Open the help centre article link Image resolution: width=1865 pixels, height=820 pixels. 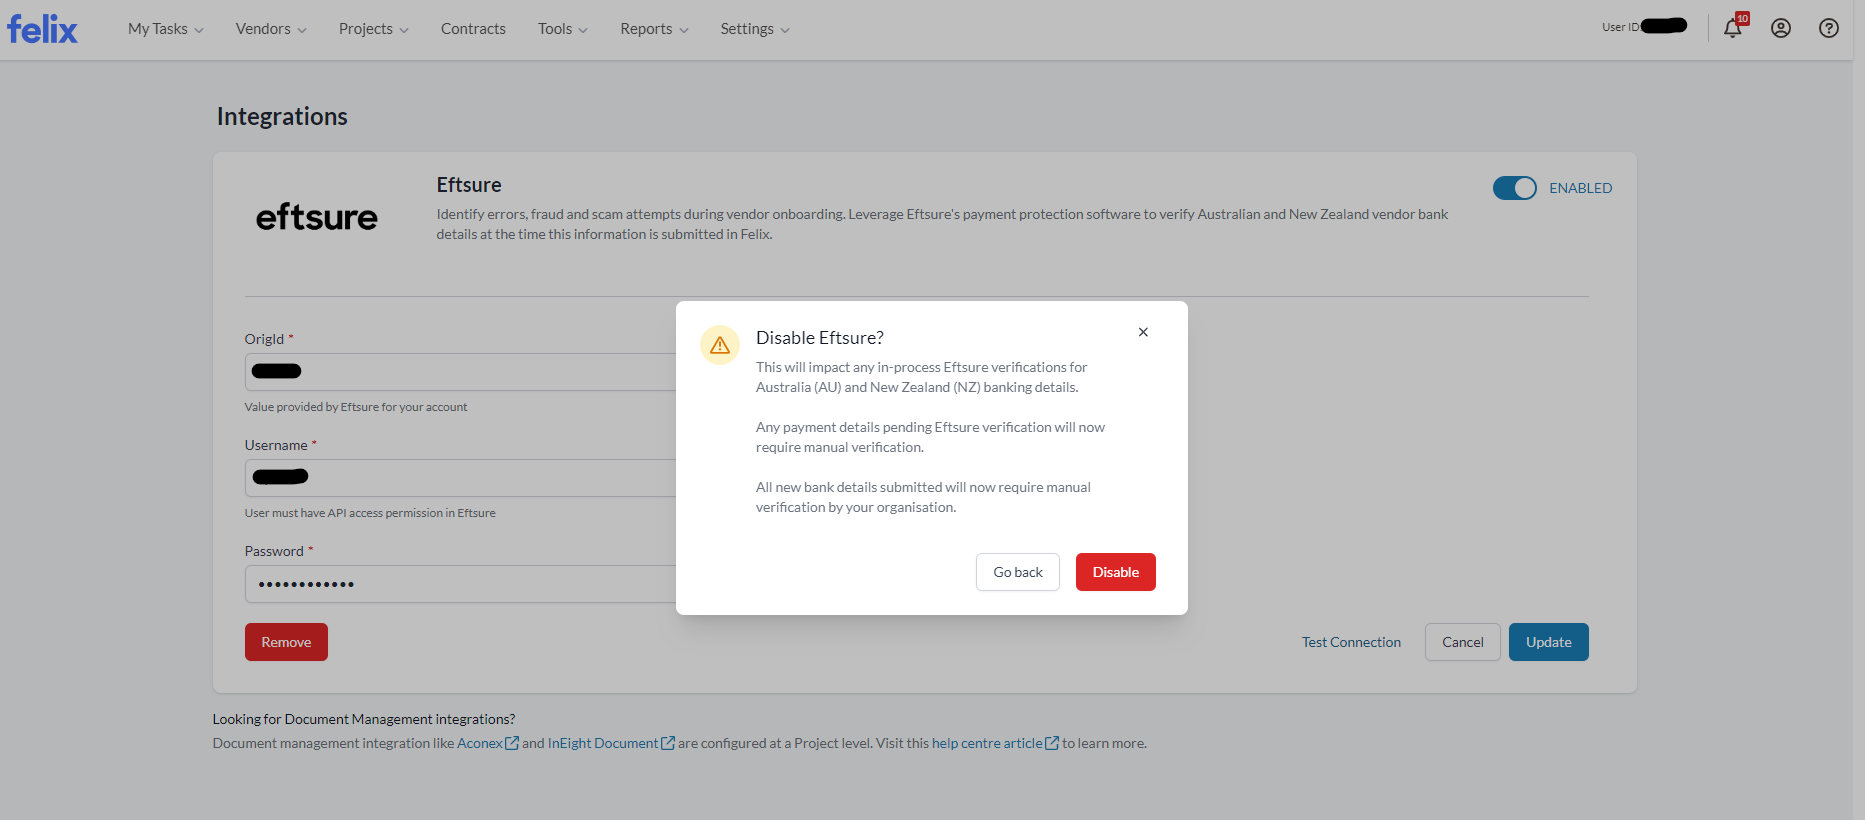[x=987, y=743]
